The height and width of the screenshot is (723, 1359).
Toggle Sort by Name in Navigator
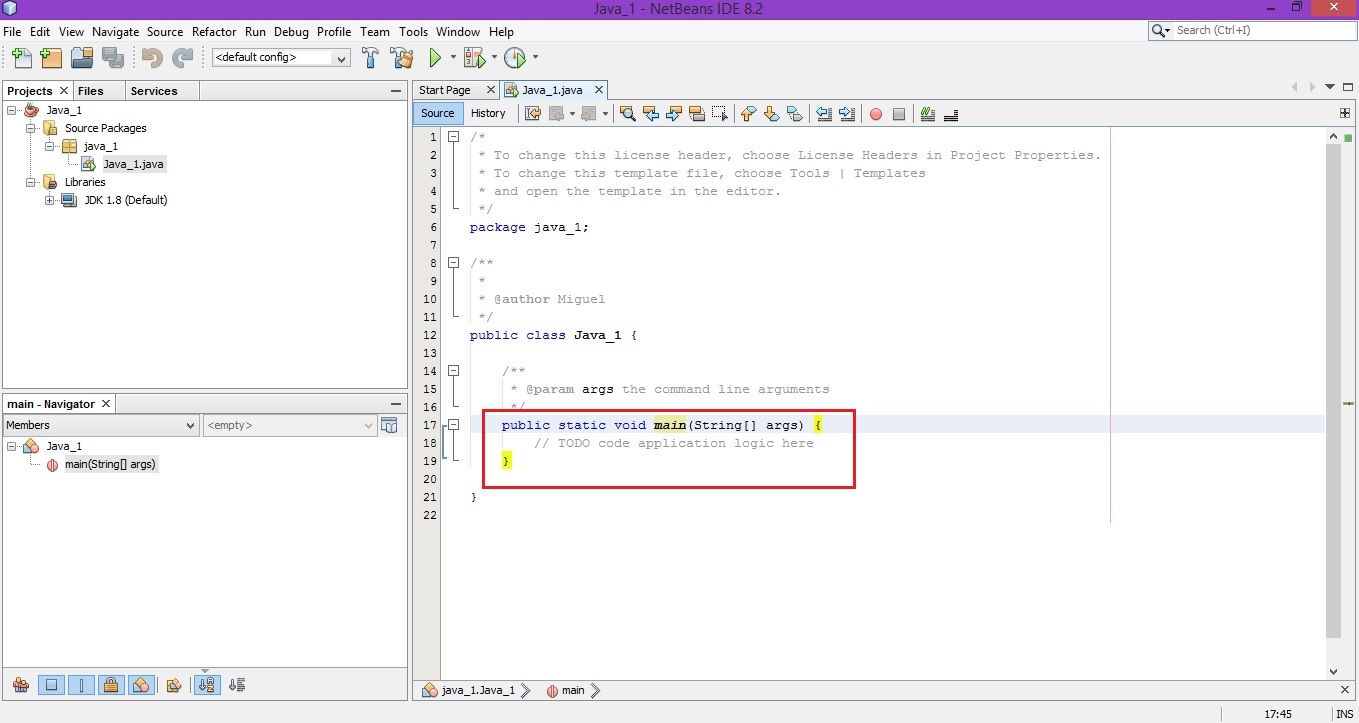coord(207,685)
